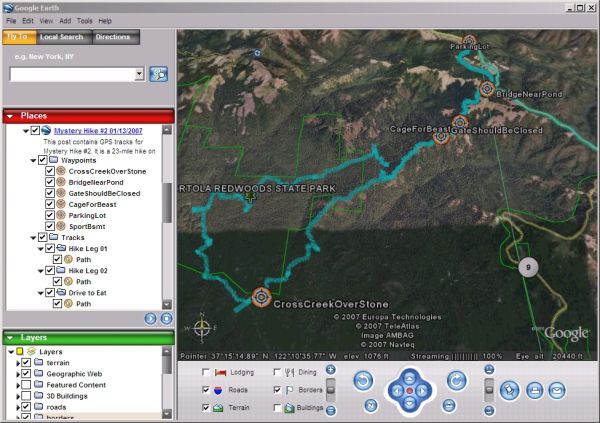Click the stop tour button under Places list
Image resolution: width=600 pixels, height=423 pixels.
tap(166, 318)
